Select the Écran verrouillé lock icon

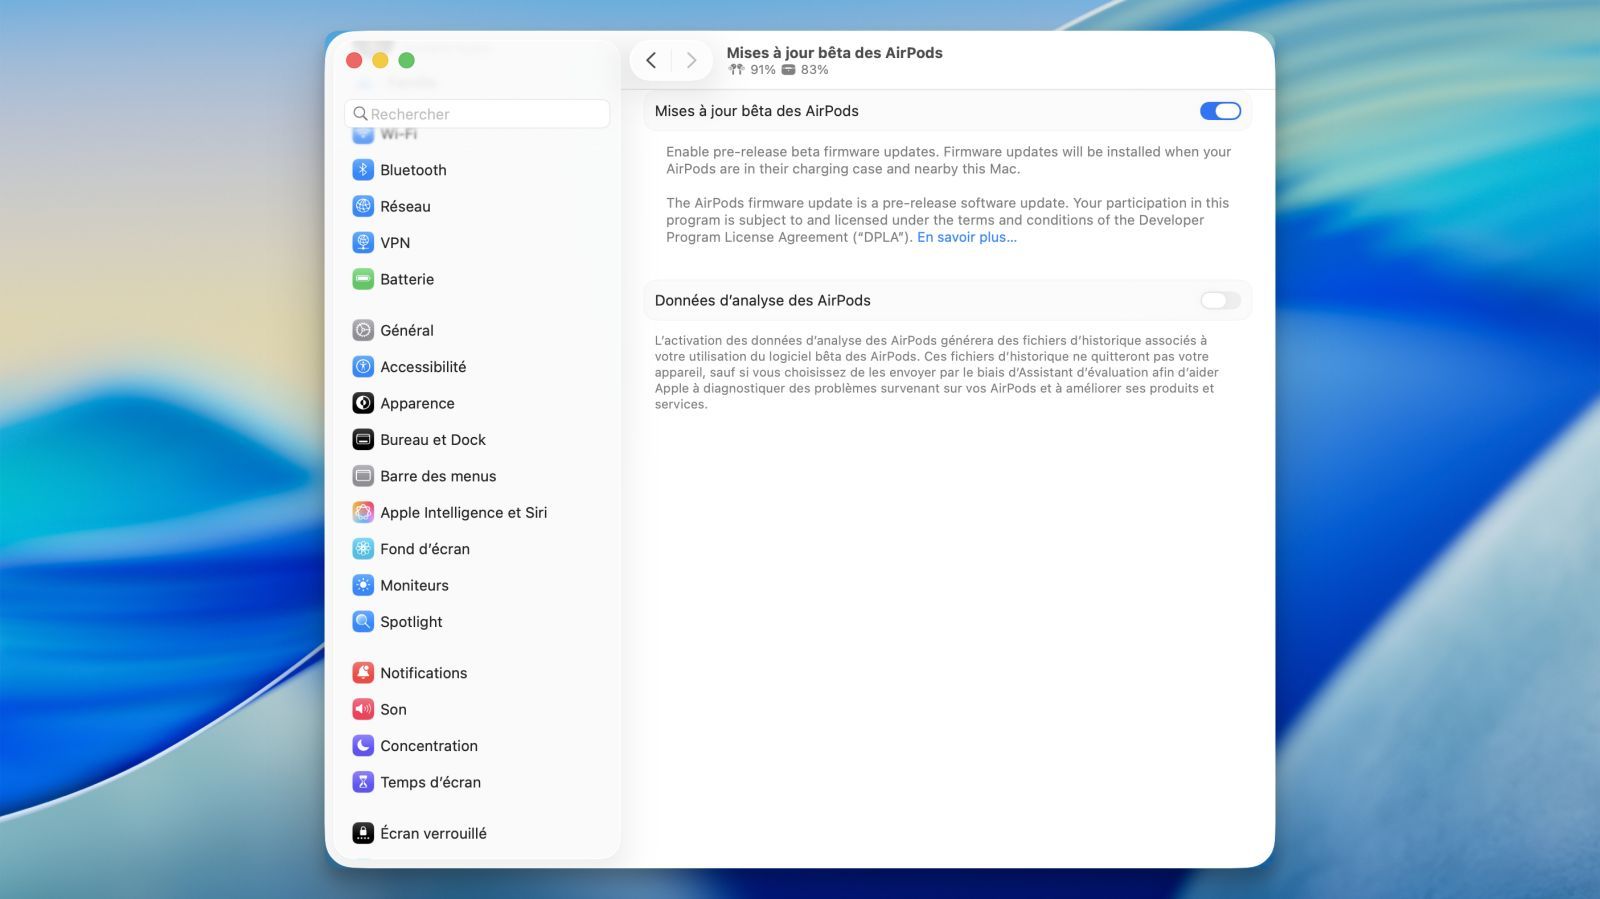point(363,833)
